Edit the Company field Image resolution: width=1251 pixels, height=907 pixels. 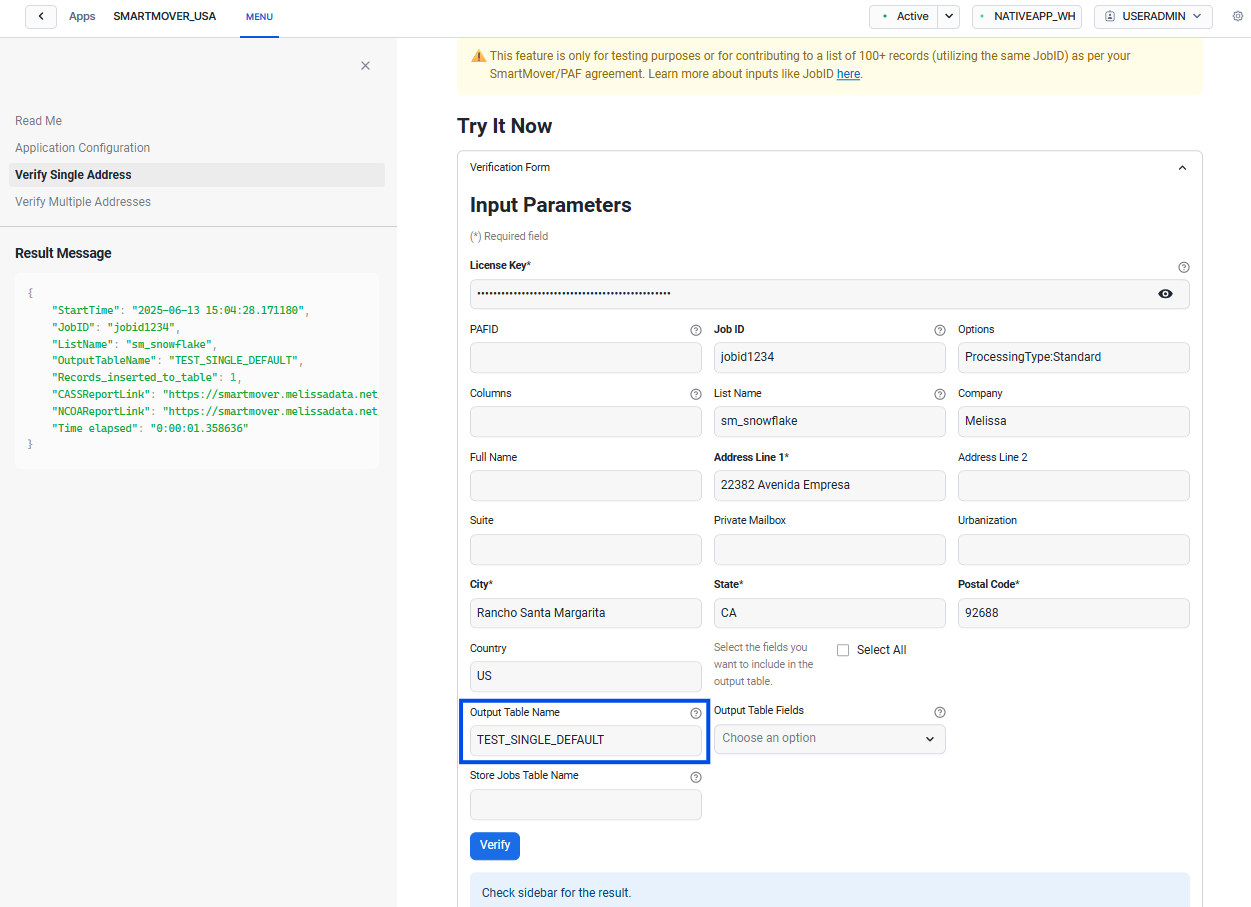(1074, 422)
